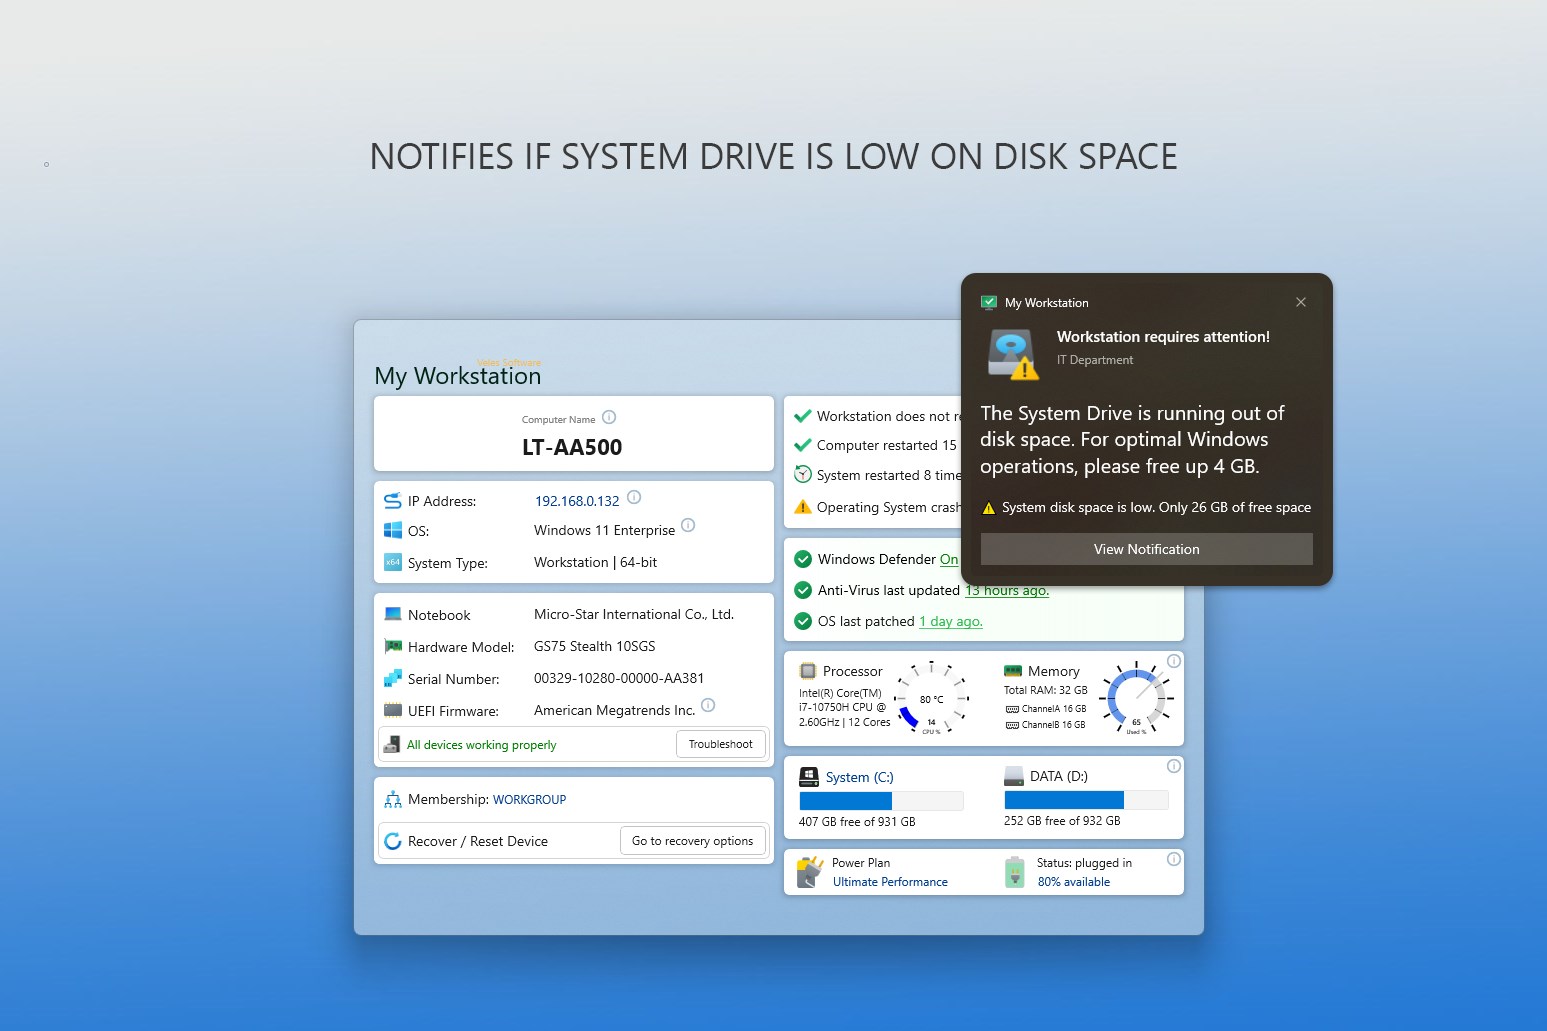Click the warning icon beside Operating System crash

[802, 507]
